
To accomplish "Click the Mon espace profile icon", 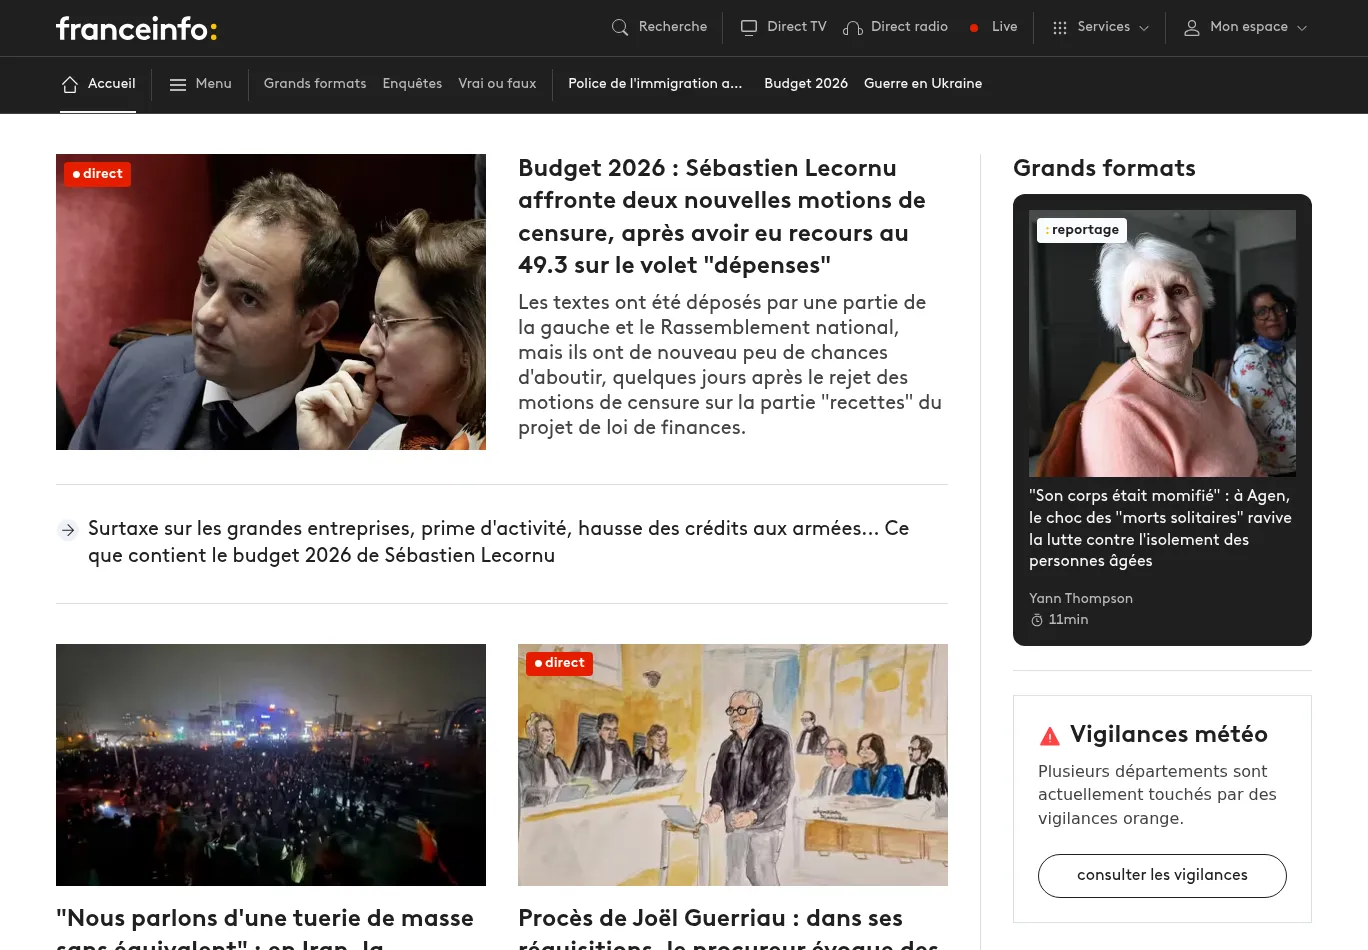I will [1191, 28].
